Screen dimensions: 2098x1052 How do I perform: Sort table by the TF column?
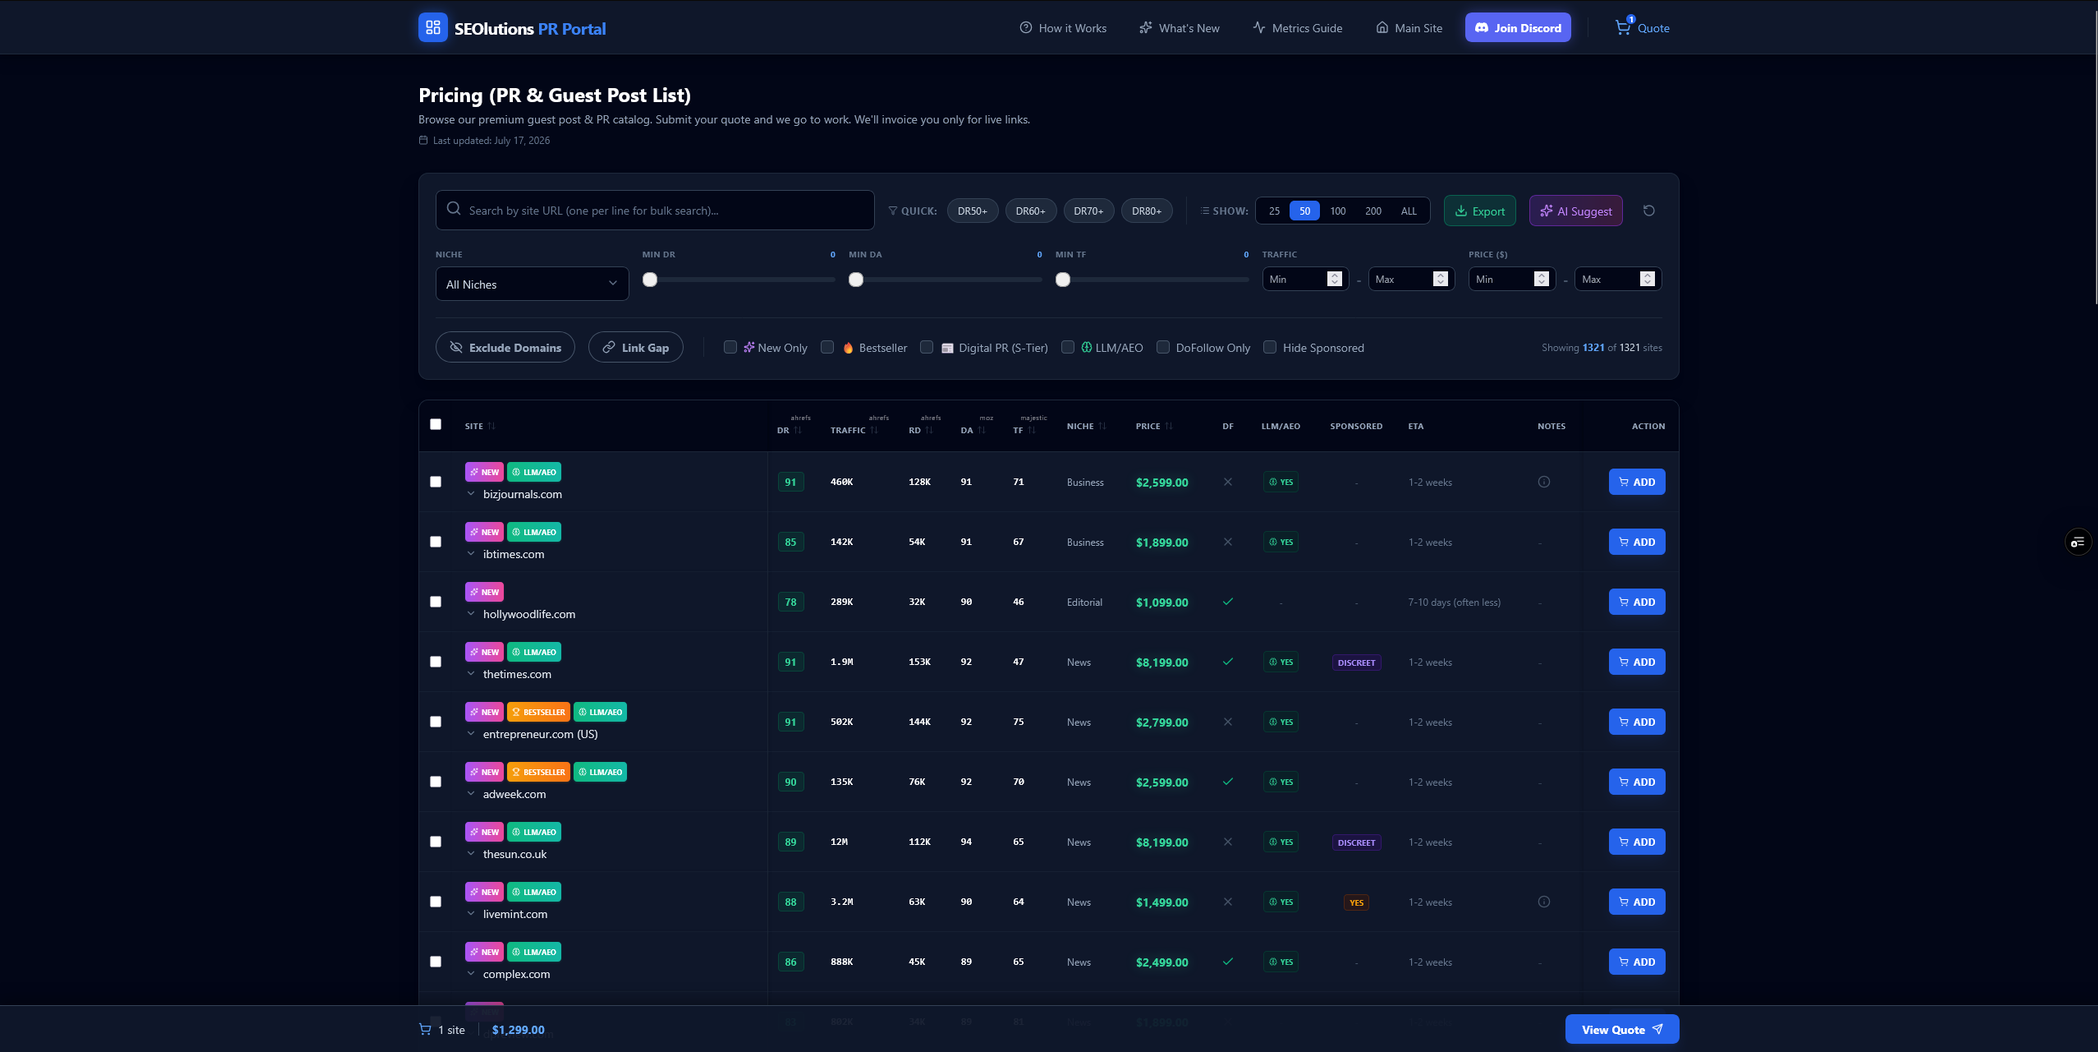[1025, 430]
